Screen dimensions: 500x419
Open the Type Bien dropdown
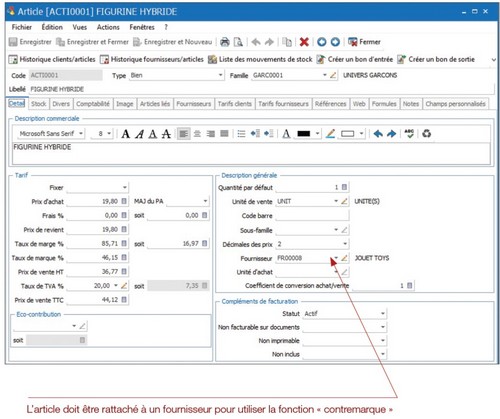click(x=220, y=75)
